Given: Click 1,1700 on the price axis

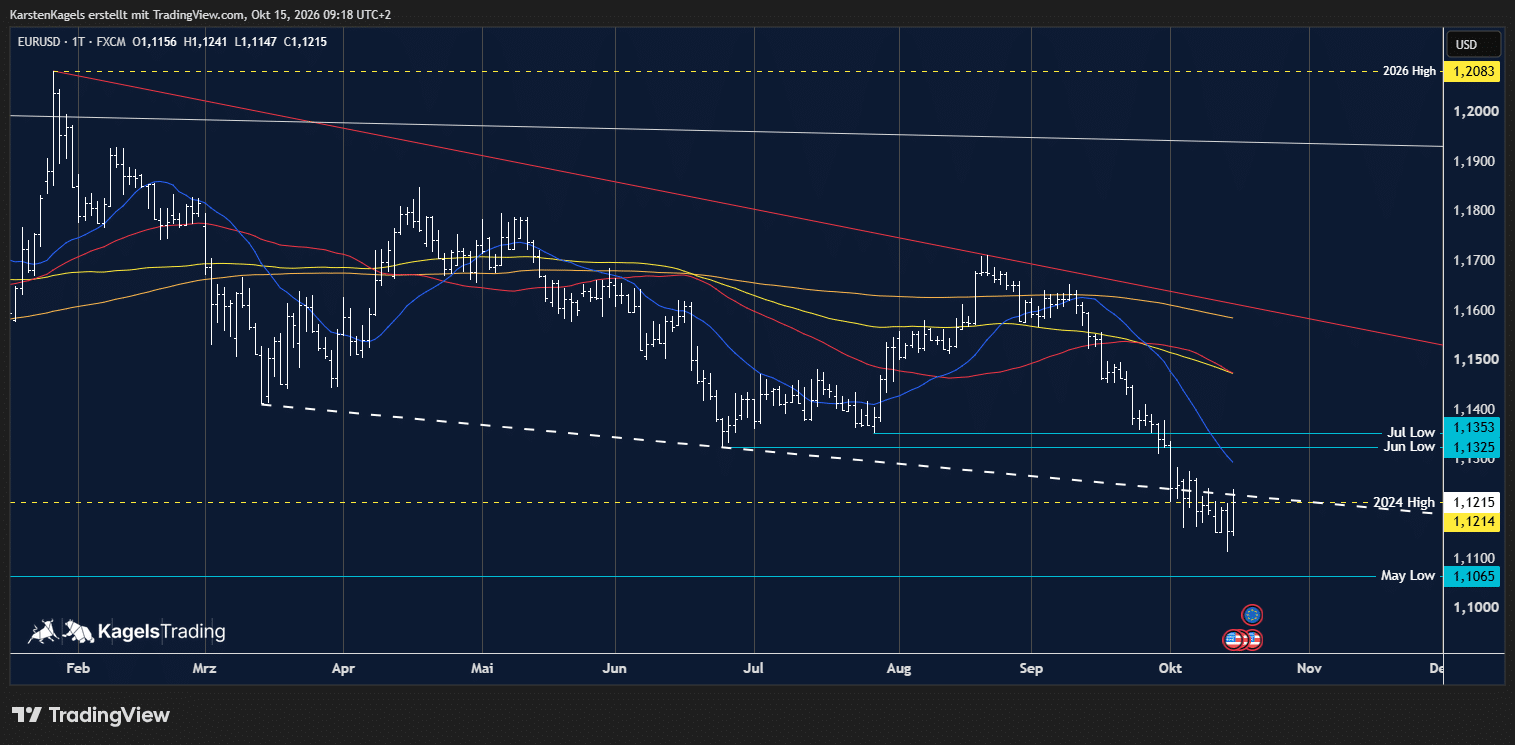Looking at the screenshot, I should [x=1474, y=261].
